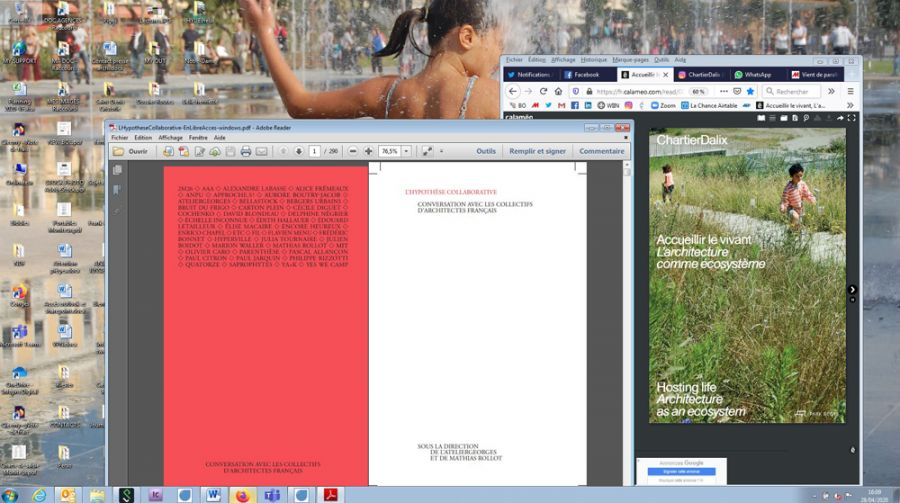Expand the Firefox toolbar overflow chevron
This screenshot has width=900, height=503.
coord(831,91)
